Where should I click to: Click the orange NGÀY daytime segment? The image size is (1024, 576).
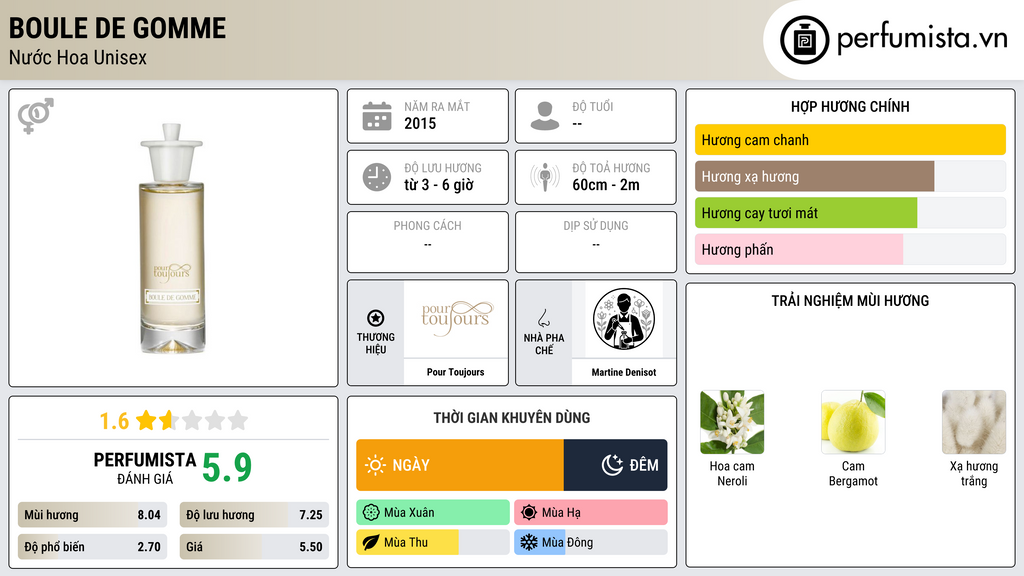click(x=460, y=465)
